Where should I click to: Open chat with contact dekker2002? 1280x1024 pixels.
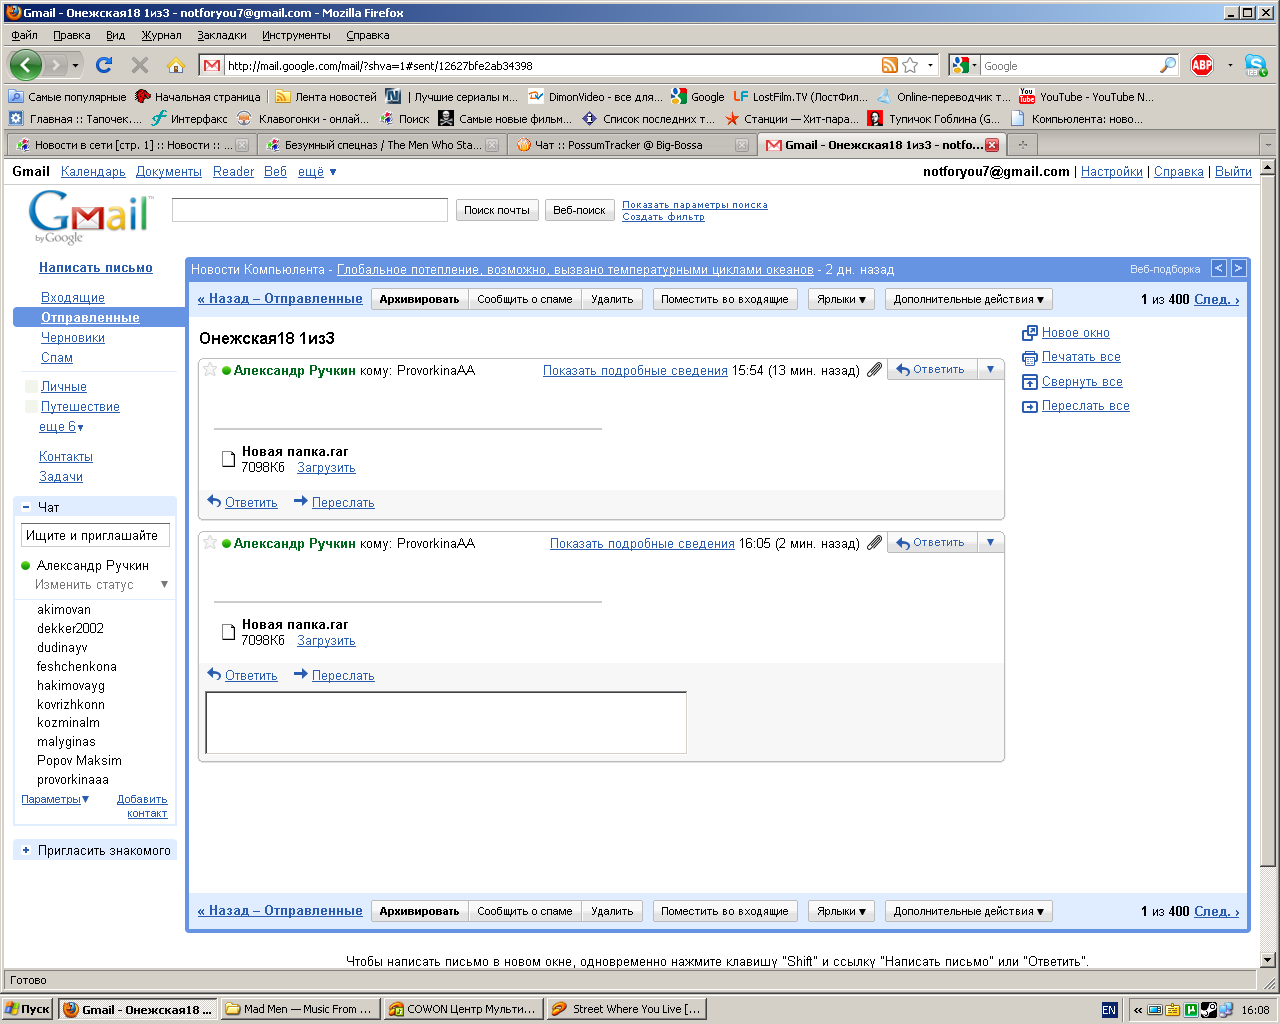[70, 629]
